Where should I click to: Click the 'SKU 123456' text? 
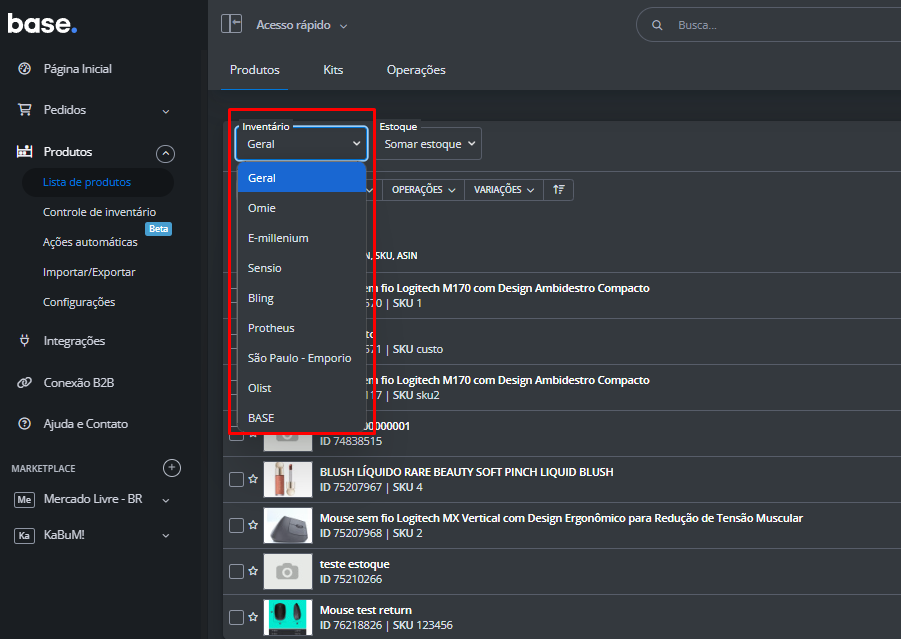coord(423,625)
